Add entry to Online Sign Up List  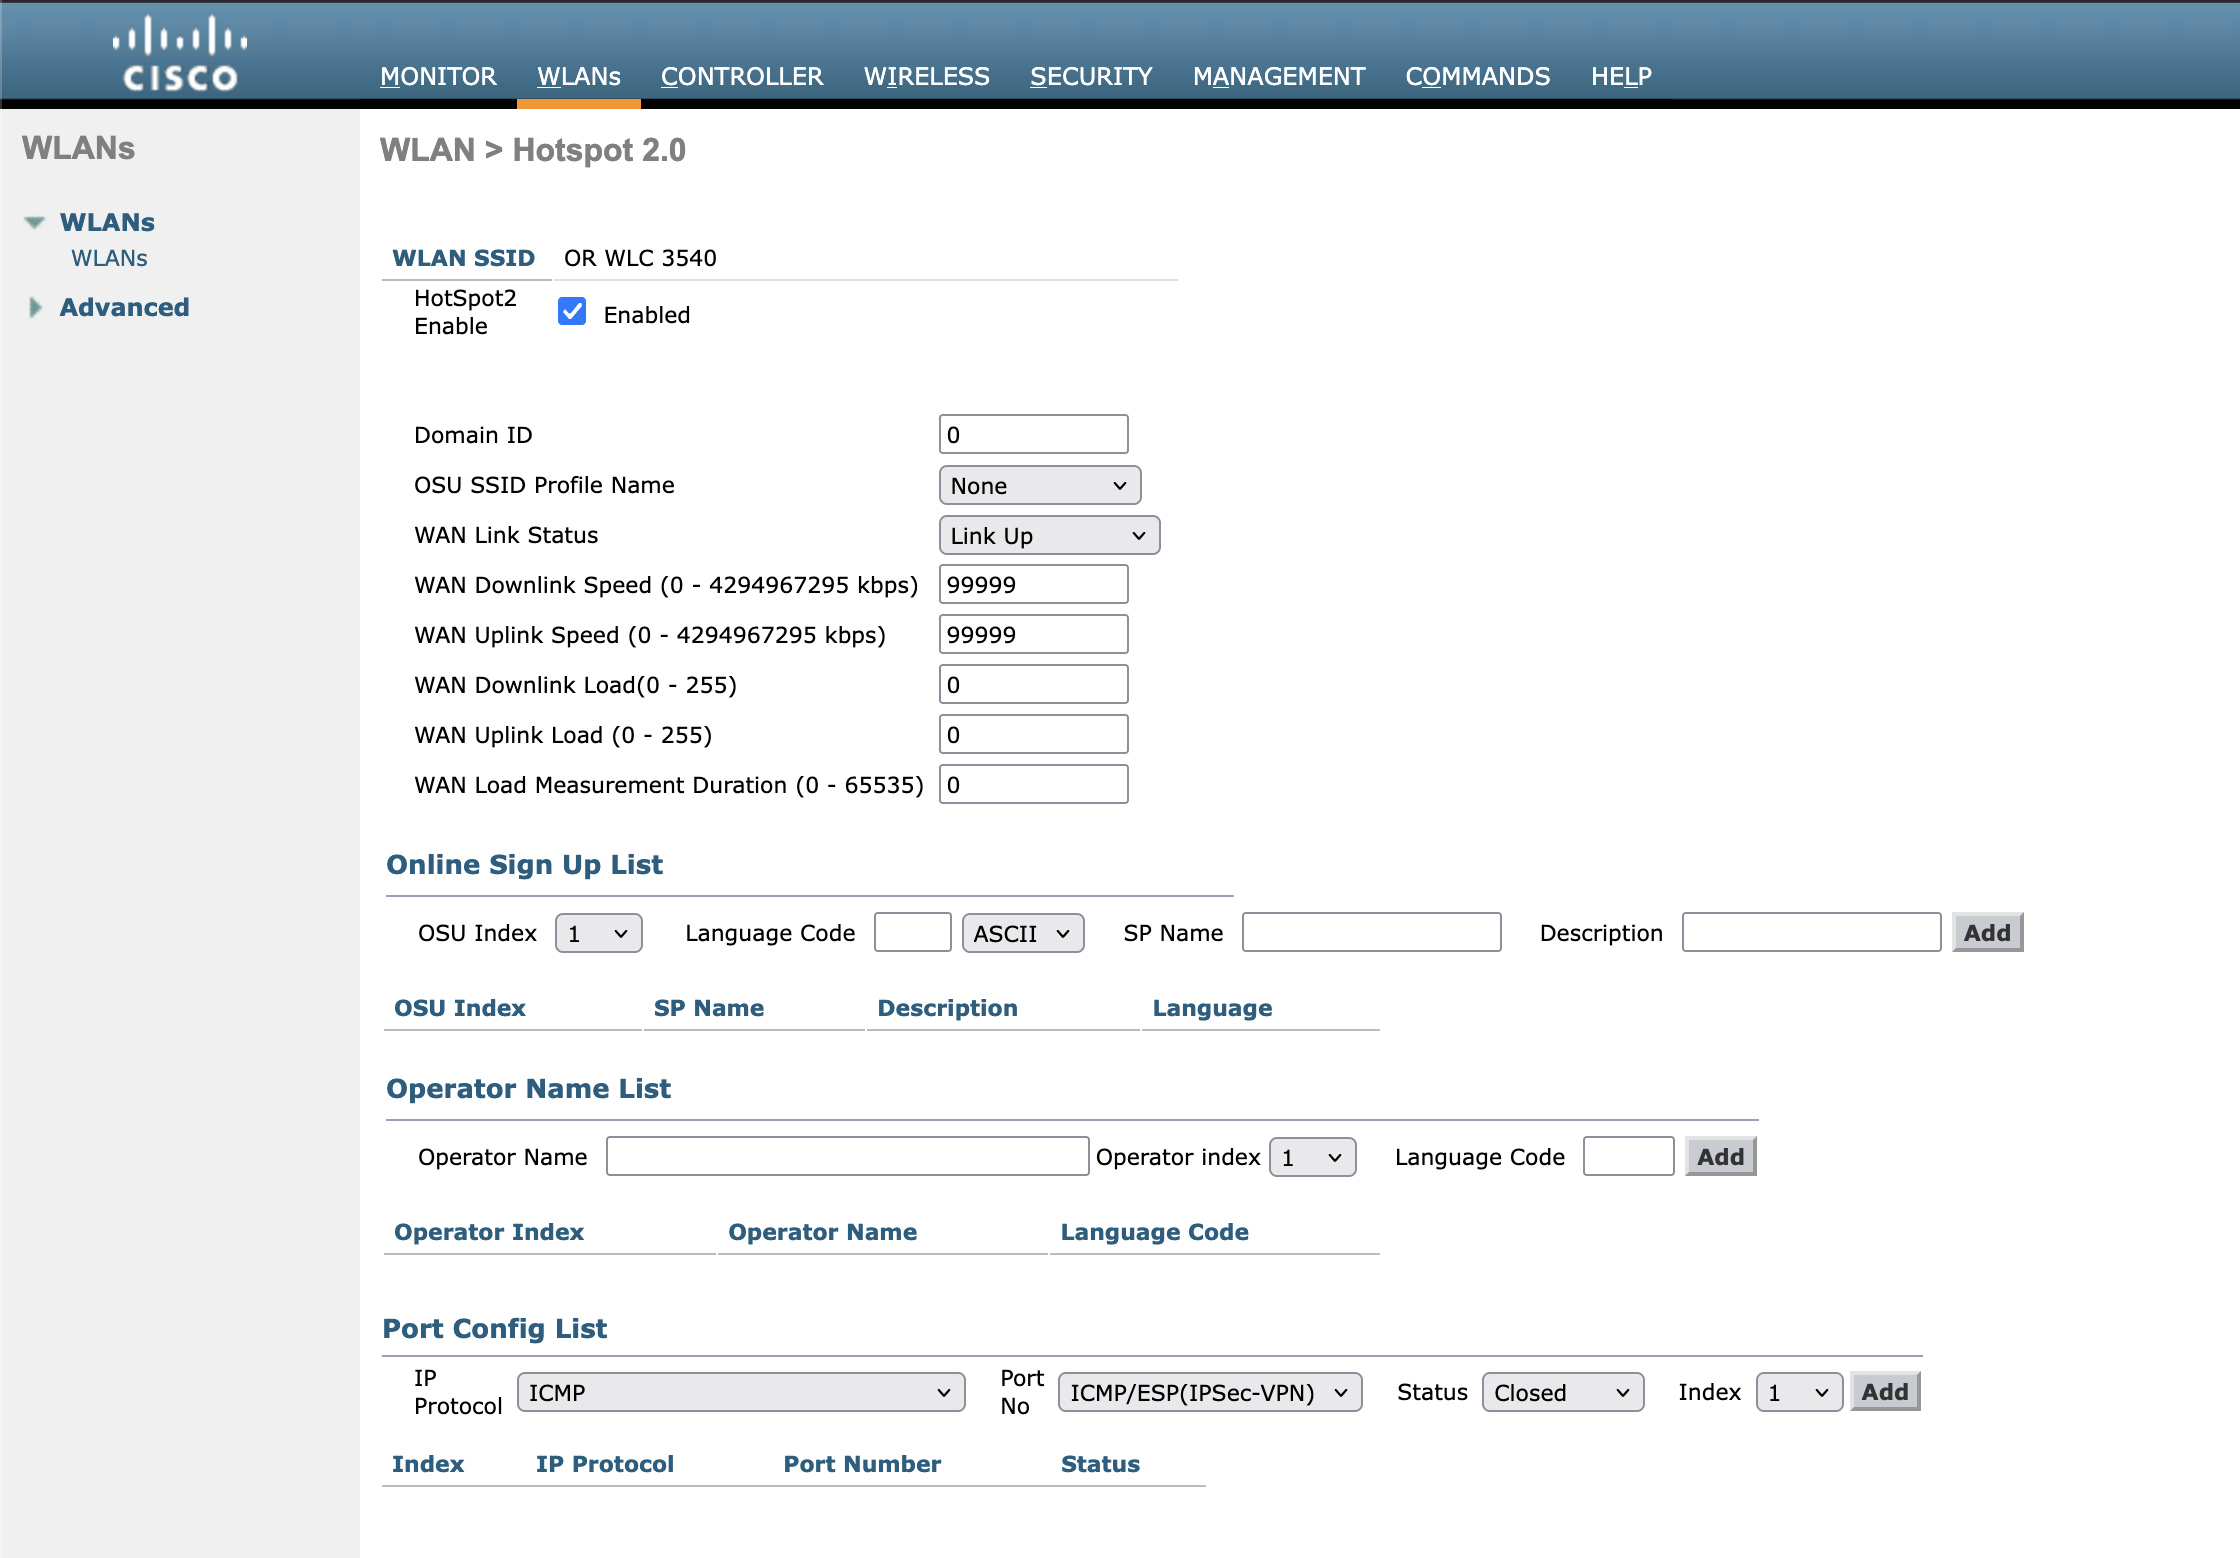[x=1987, y=932]
